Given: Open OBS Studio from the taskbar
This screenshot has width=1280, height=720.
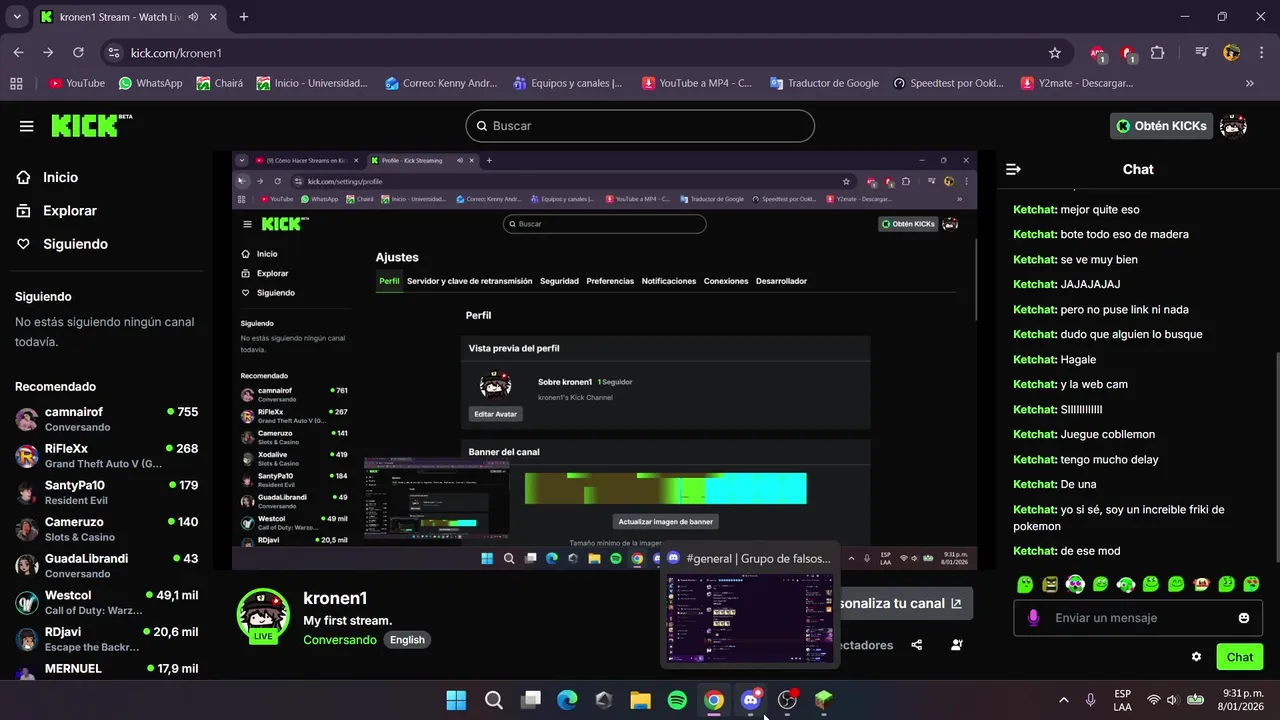Looking at the screenshot, I should [x=787, y=700].
